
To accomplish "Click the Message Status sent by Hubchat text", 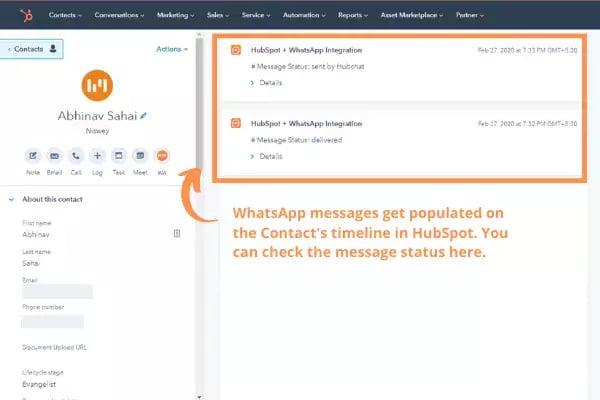I will (308, 67).
